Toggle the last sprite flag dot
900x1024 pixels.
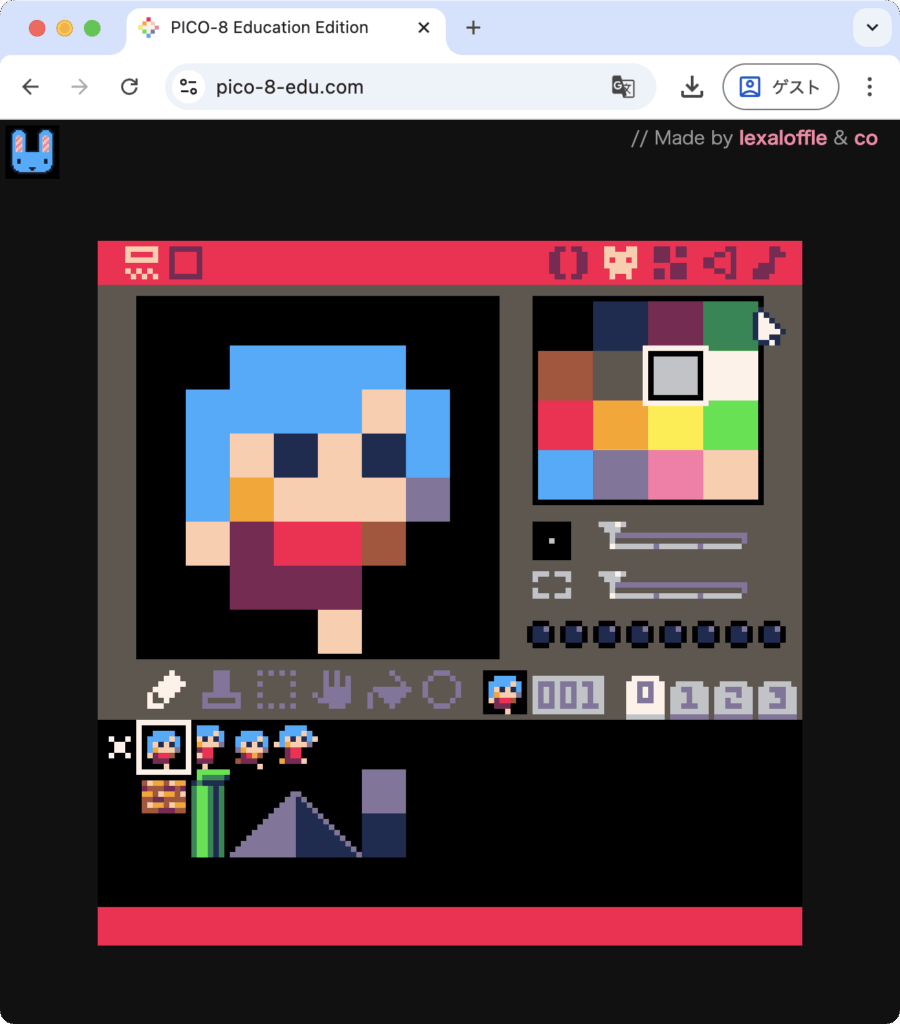771,634
